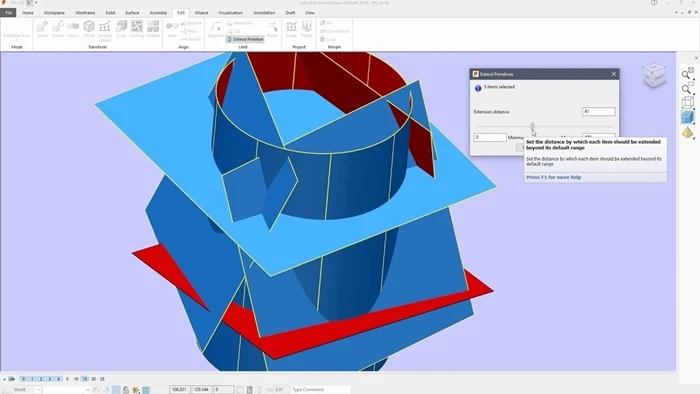Open the Surface ribbon tab
Image resolution: width=700 pixels, height=394 pixels.
pos(132,13)
